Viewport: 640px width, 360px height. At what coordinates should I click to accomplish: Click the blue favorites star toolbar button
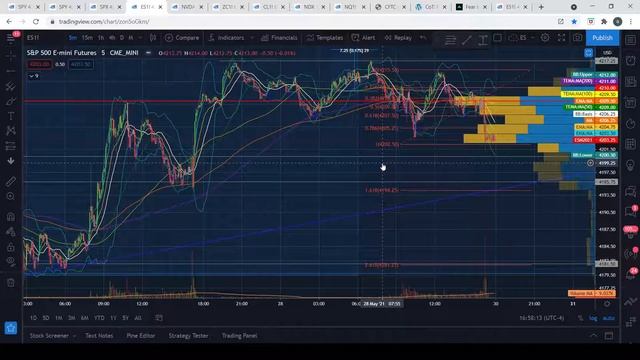pos(11,328)
